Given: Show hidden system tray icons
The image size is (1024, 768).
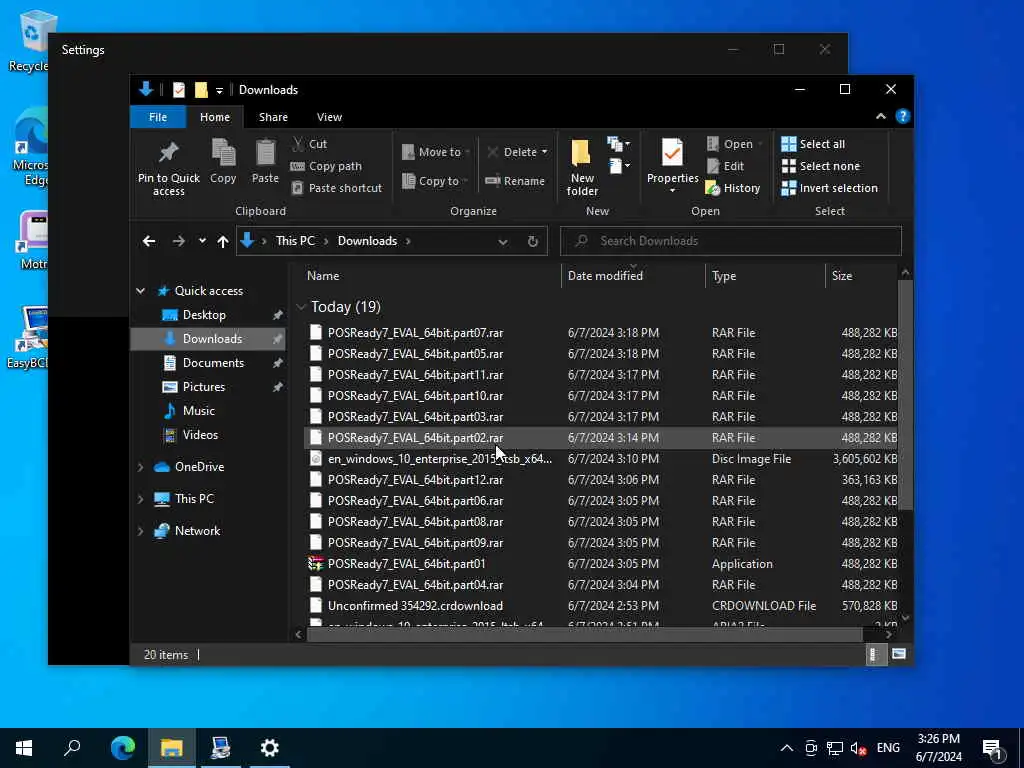Looking at the screenshot, I should [x=787, y=748].
